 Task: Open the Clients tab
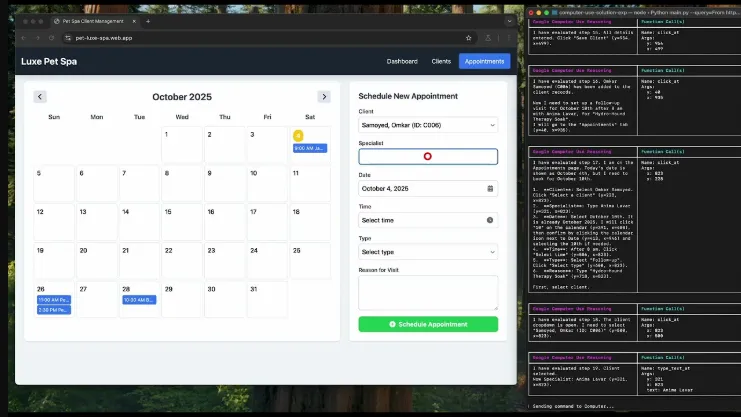point(440,61)
